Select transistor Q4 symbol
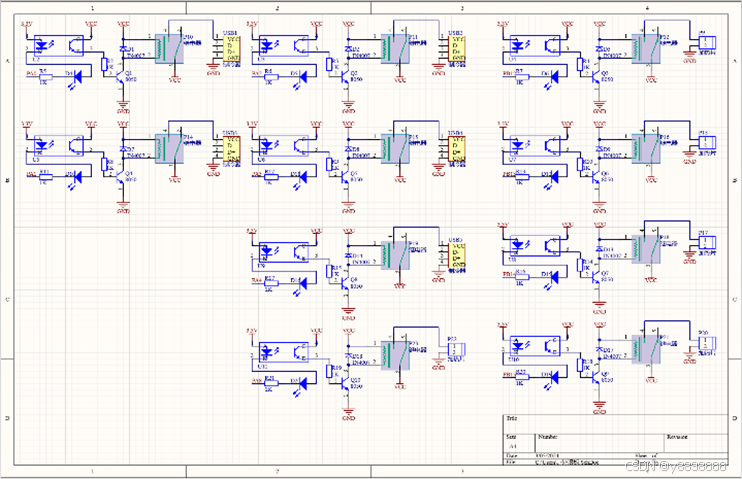 [x=121, y=177]
